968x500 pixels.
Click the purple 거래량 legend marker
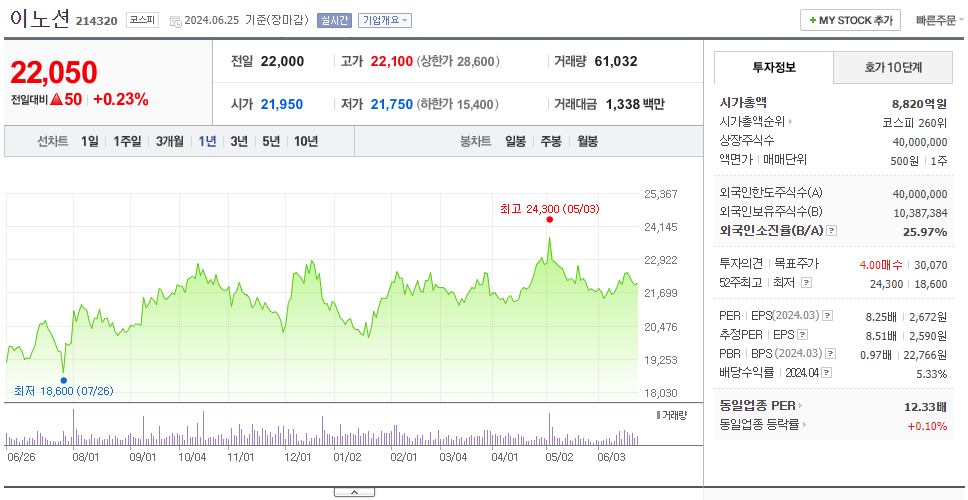coord(658,415)
